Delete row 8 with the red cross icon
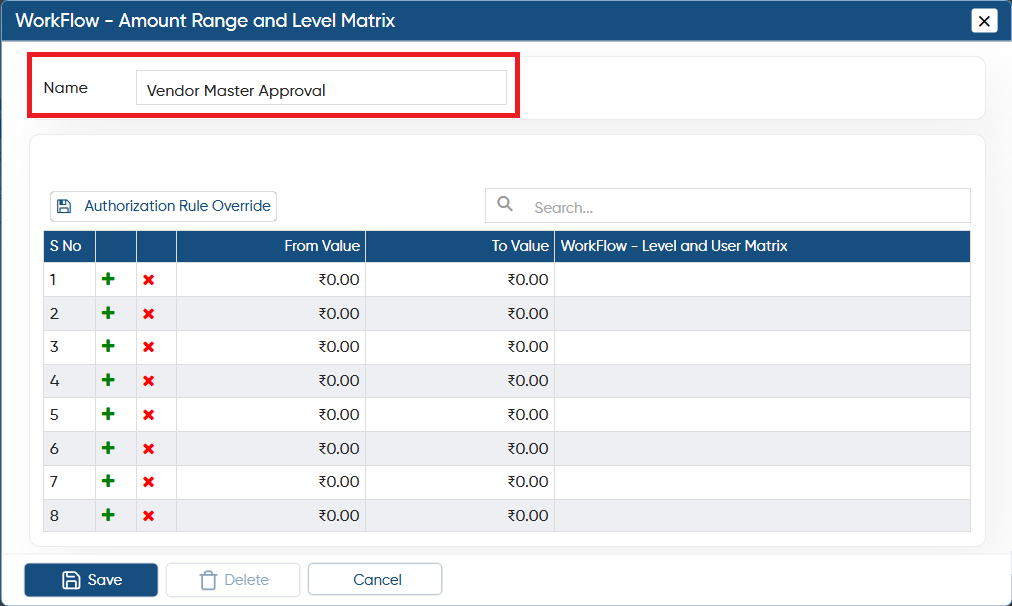 [148, 516]
